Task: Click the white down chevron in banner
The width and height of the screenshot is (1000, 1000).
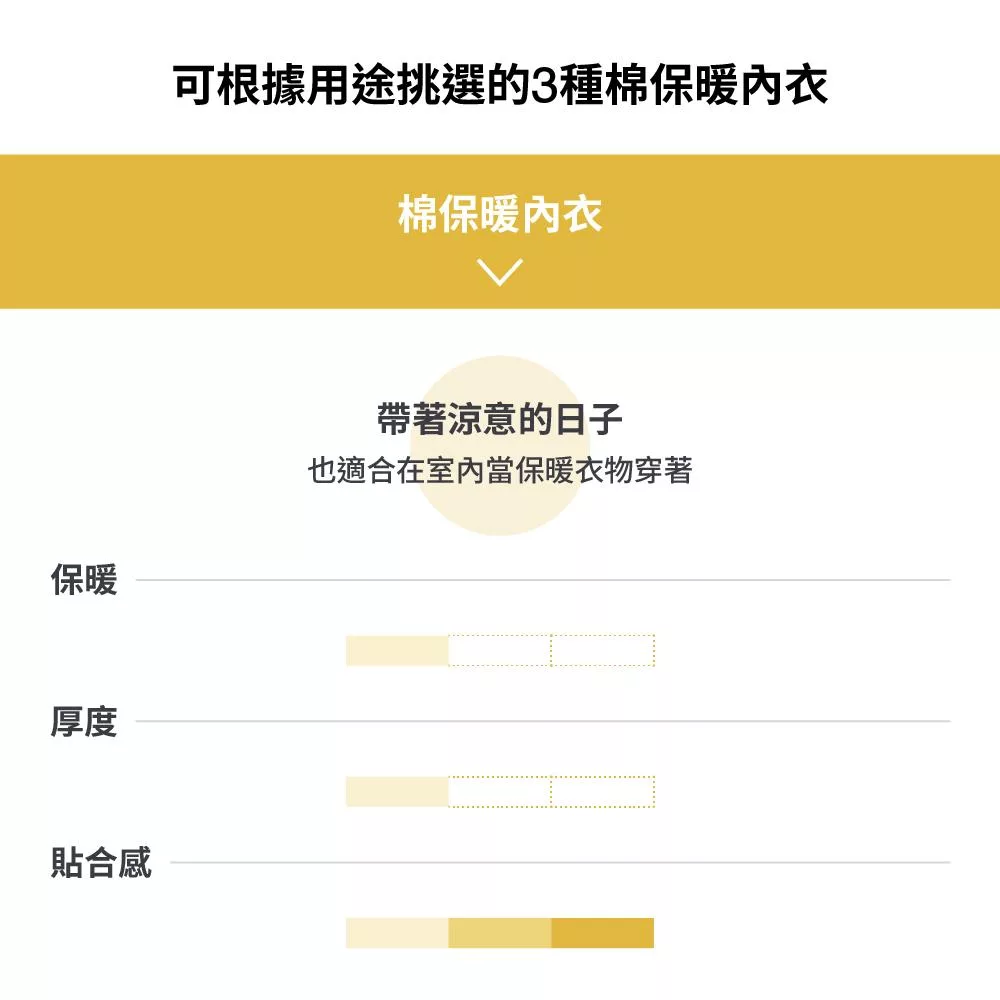Action: (500, 271)
